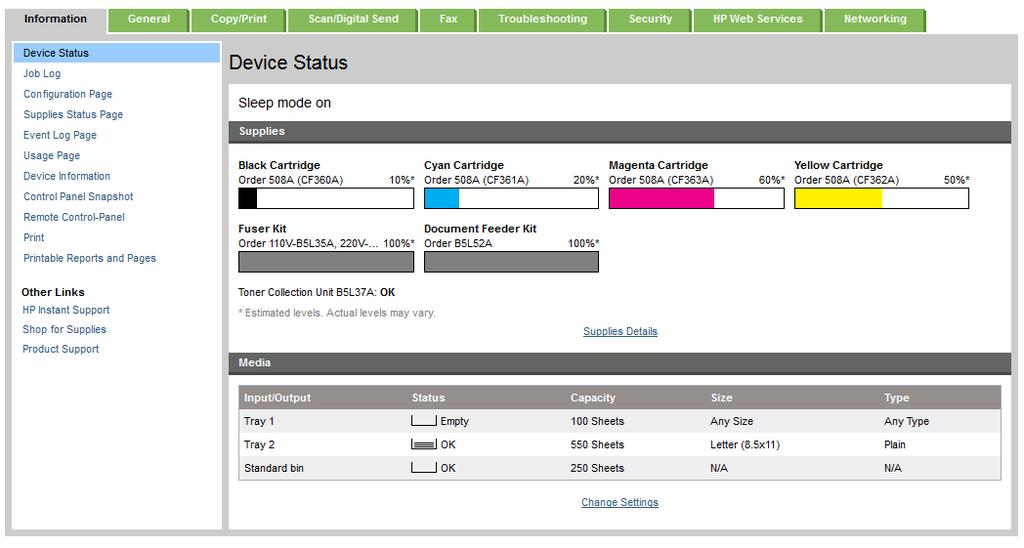
Task: Open the Scan/Digital Send tab
Action: [353, 20]
